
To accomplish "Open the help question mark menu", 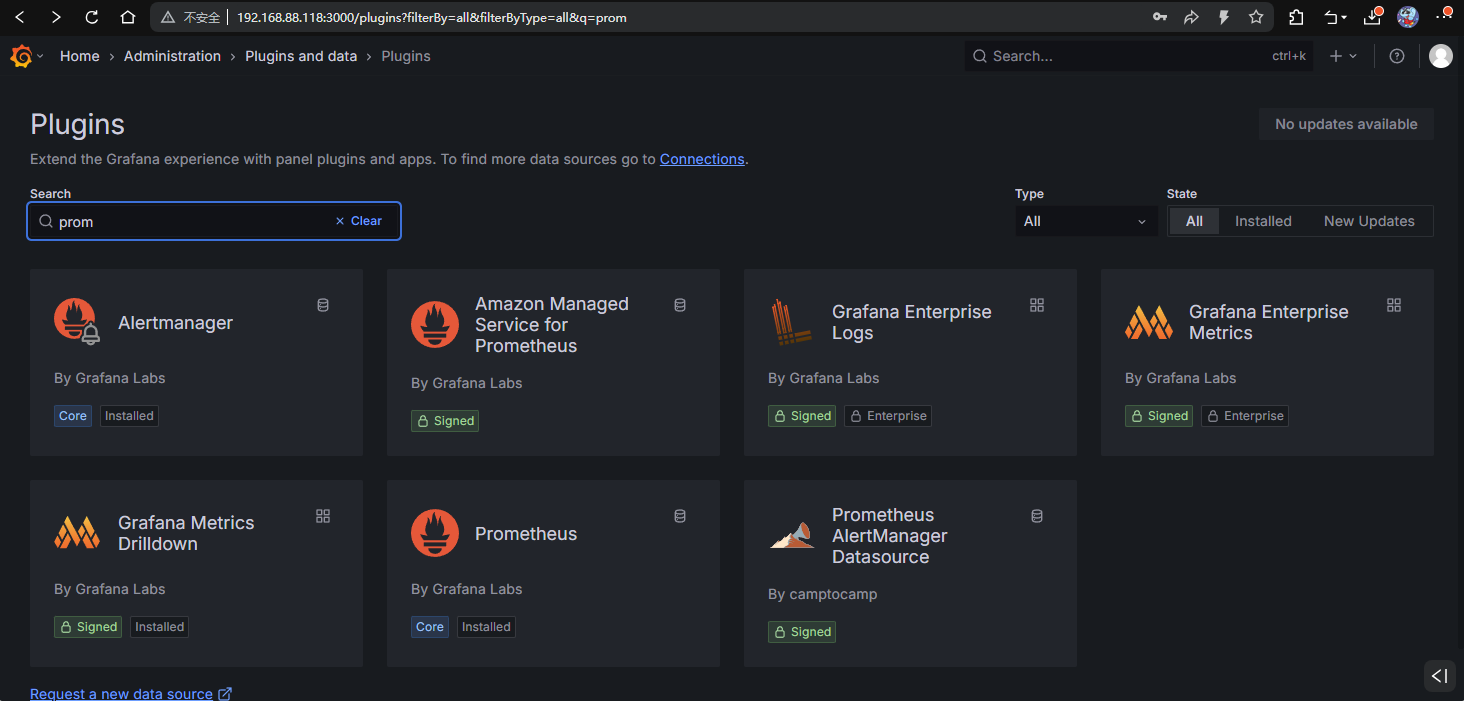I will click(x=1397, y=56).
